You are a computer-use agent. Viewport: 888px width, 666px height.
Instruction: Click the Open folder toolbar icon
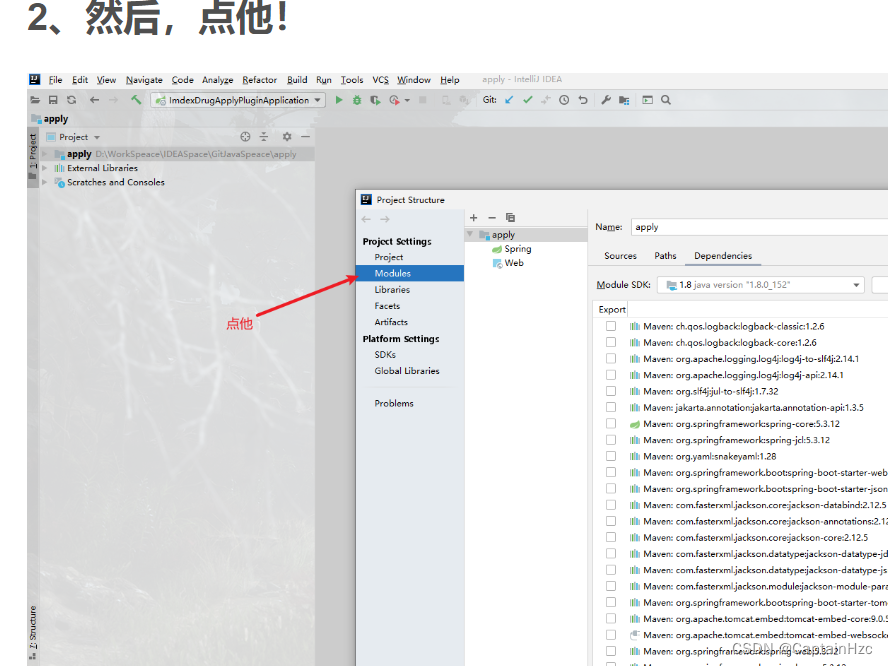[35, 100]
